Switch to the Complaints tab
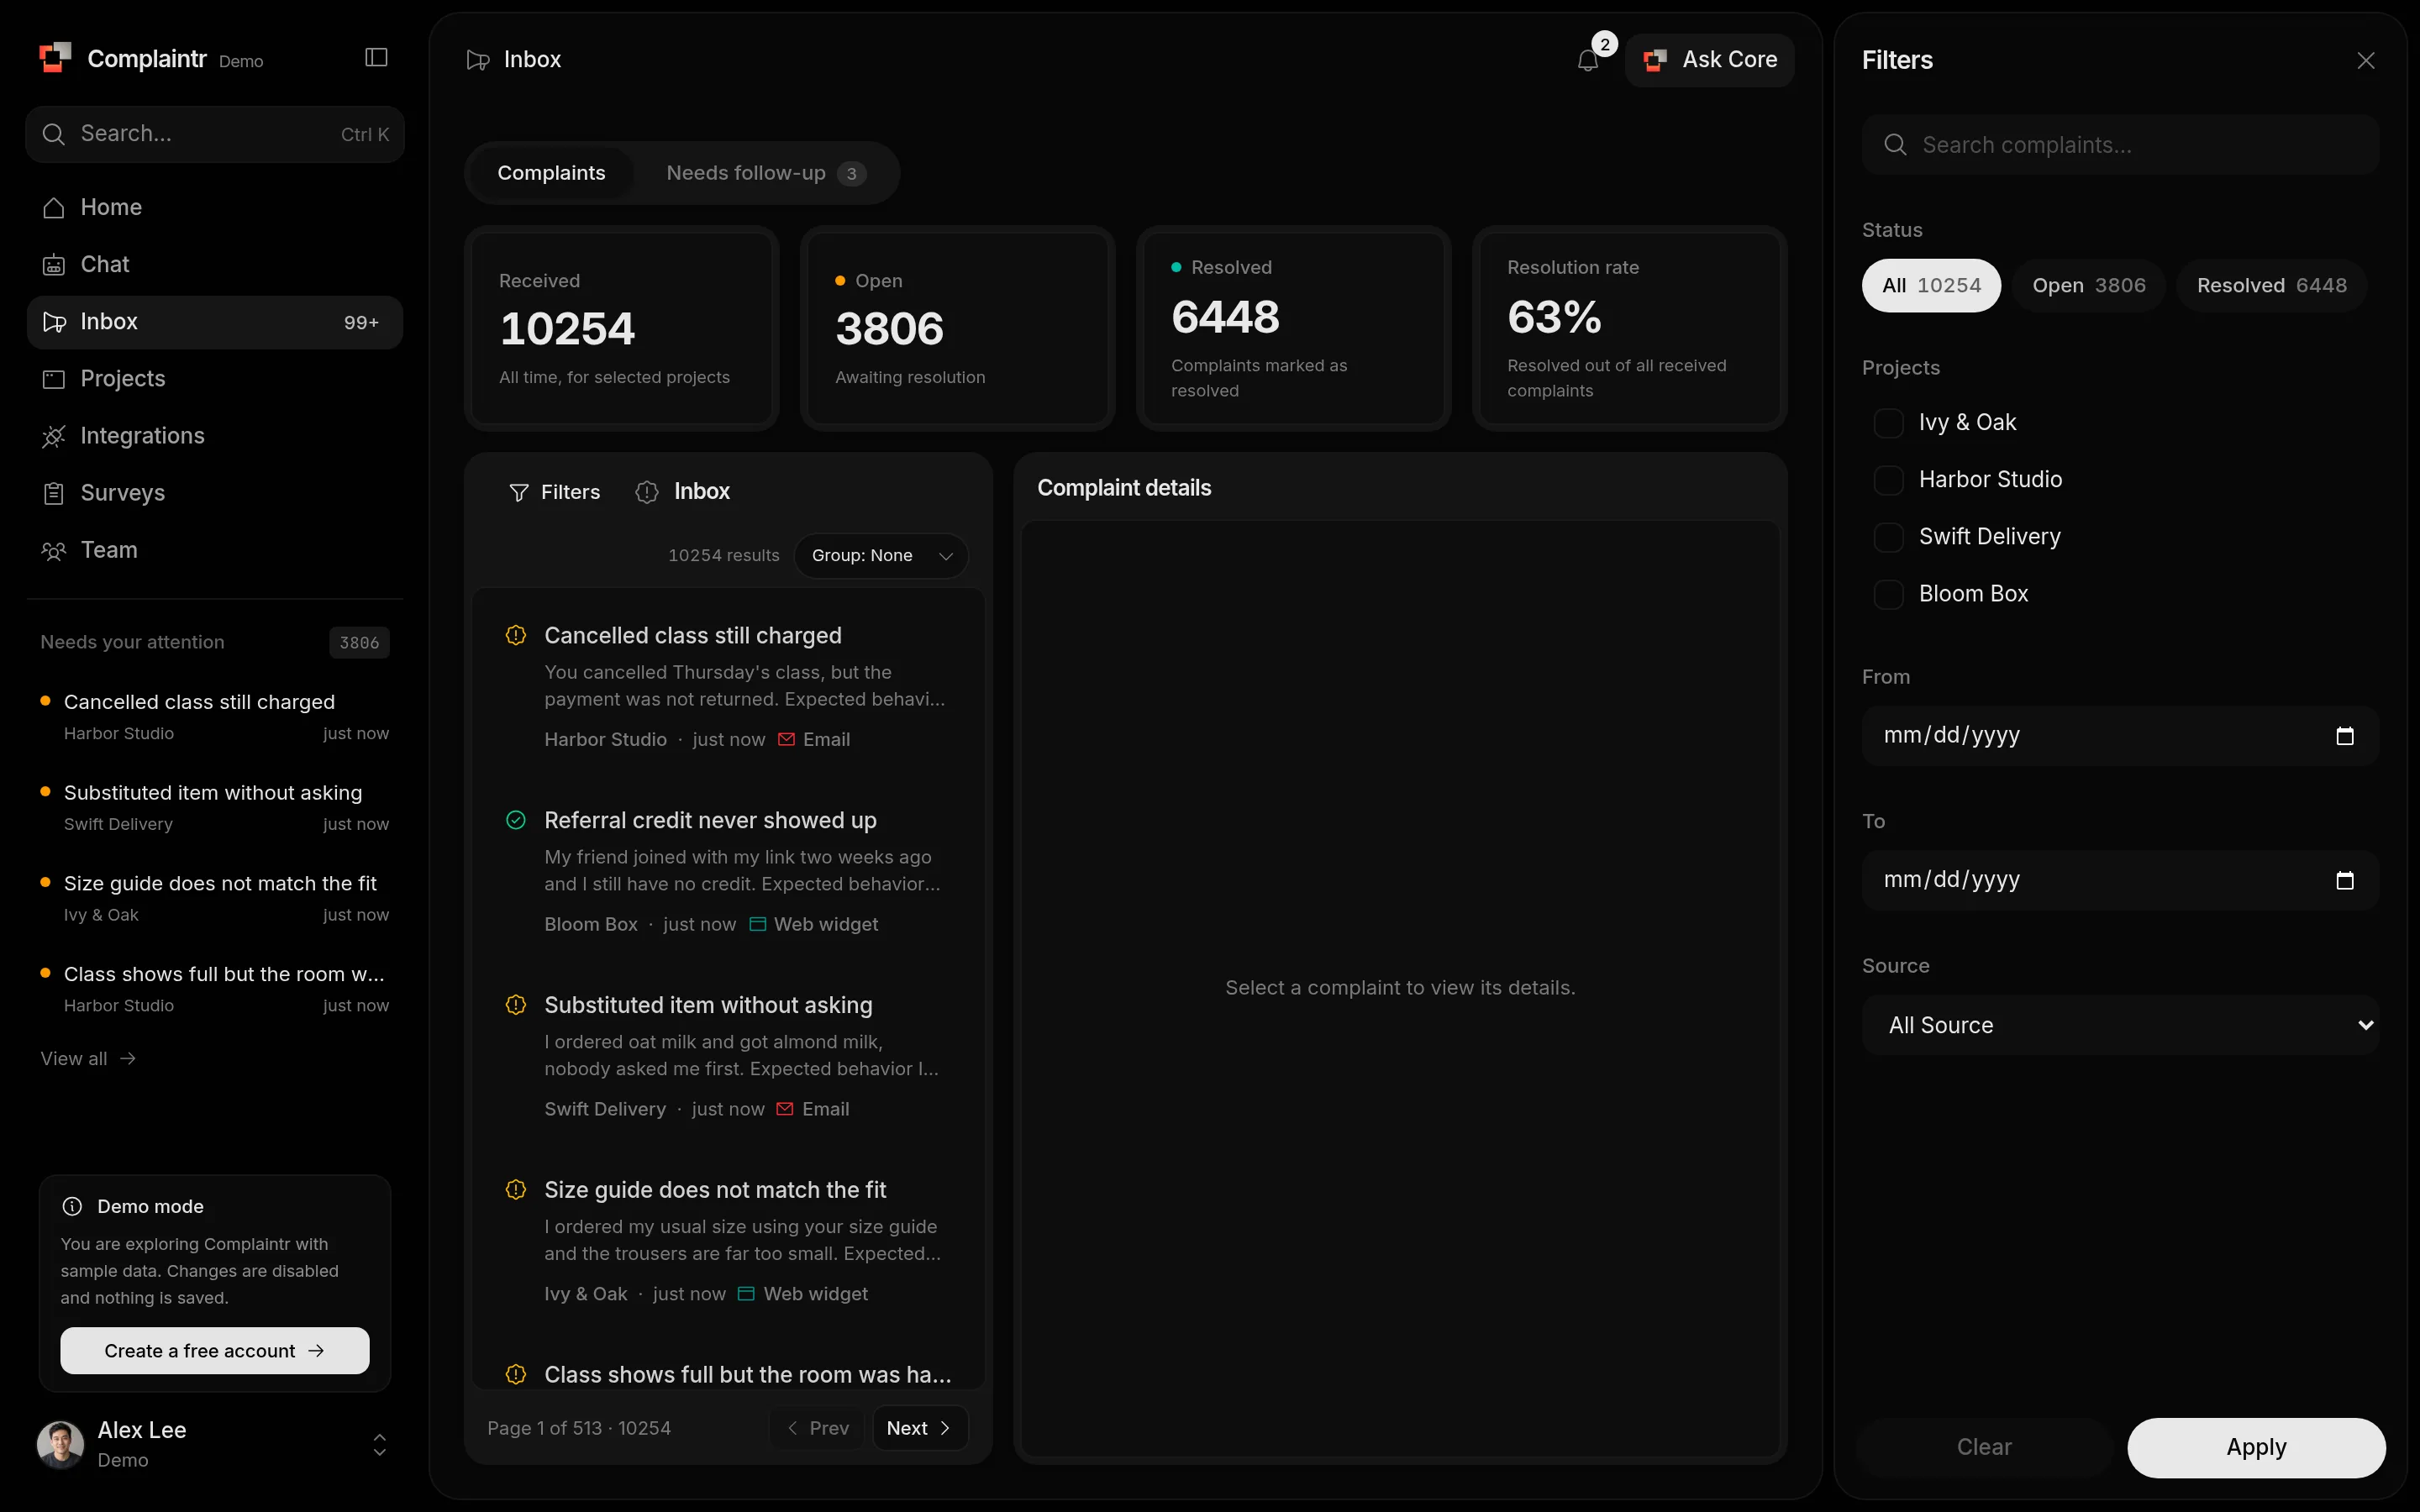2420x1512 pixels. 551,173
